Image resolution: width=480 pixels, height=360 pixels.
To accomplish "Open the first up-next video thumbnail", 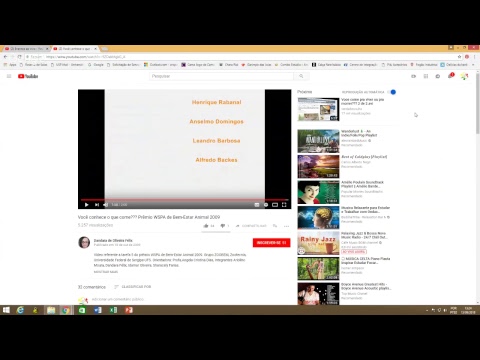I will click(318, 109).
